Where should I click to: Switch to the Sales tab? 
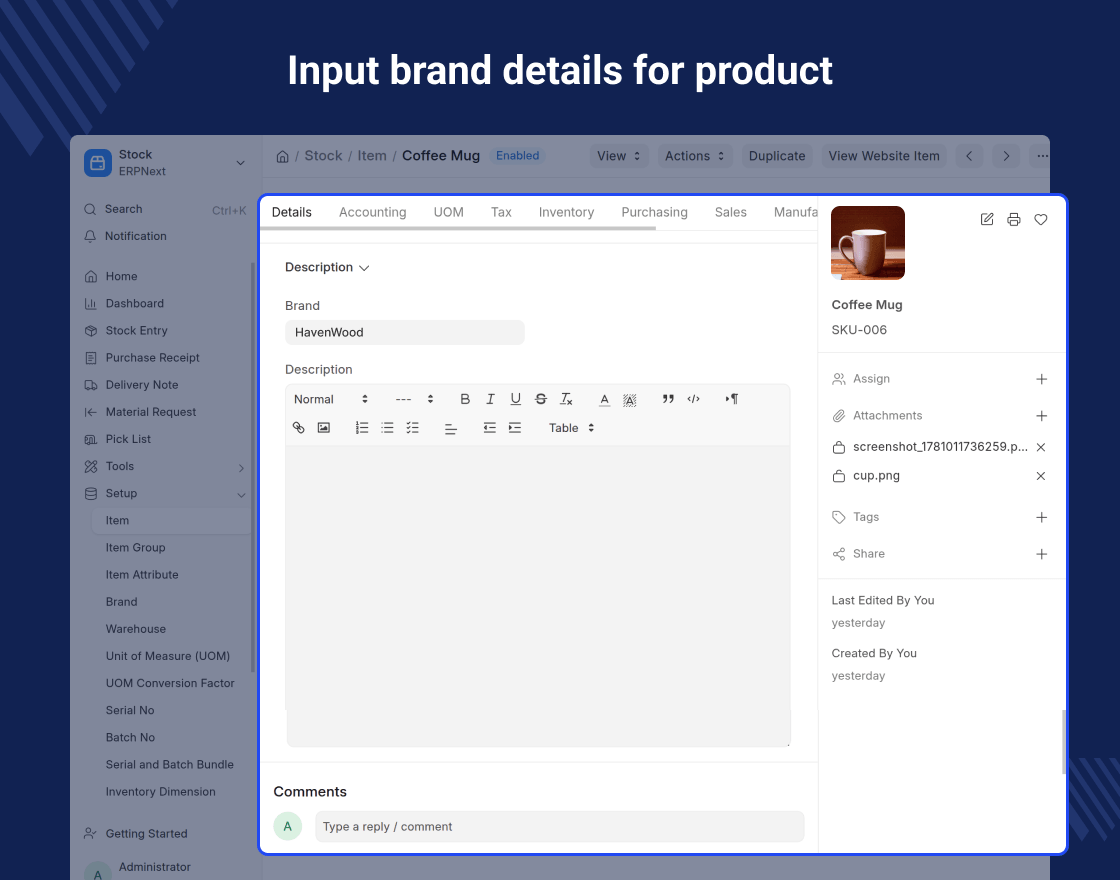click(x=731, y=212)
